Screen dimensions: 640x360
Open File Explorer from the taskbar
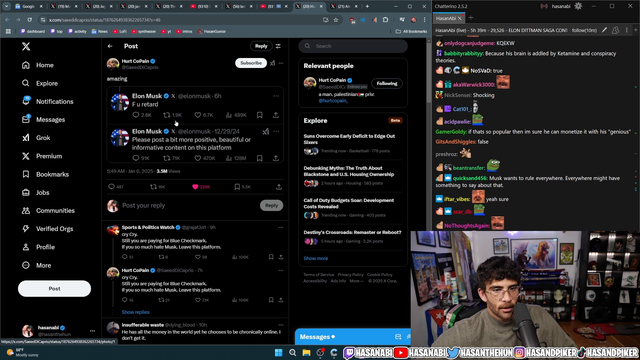(x=307, y=353)
